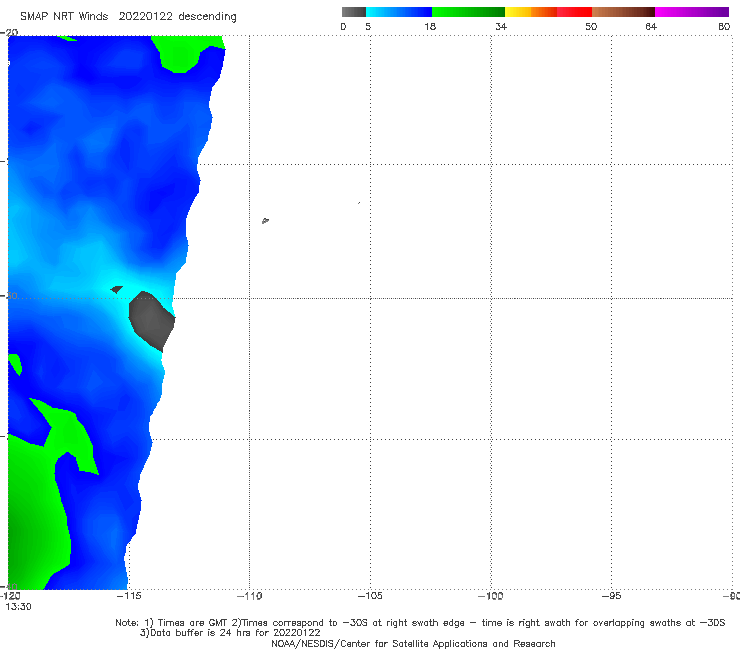Click the note "3)Data buffer is 24 hrs for 20220122"
740x650 pixels.
[x=230, y=633]
